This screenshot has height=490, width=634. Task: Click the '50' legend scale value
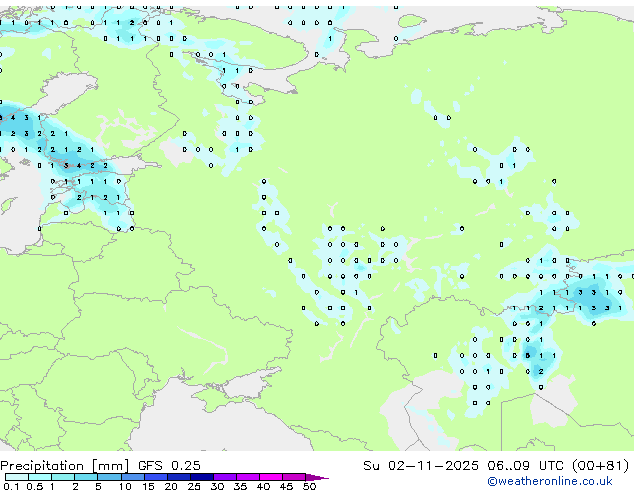coord(309,486)
